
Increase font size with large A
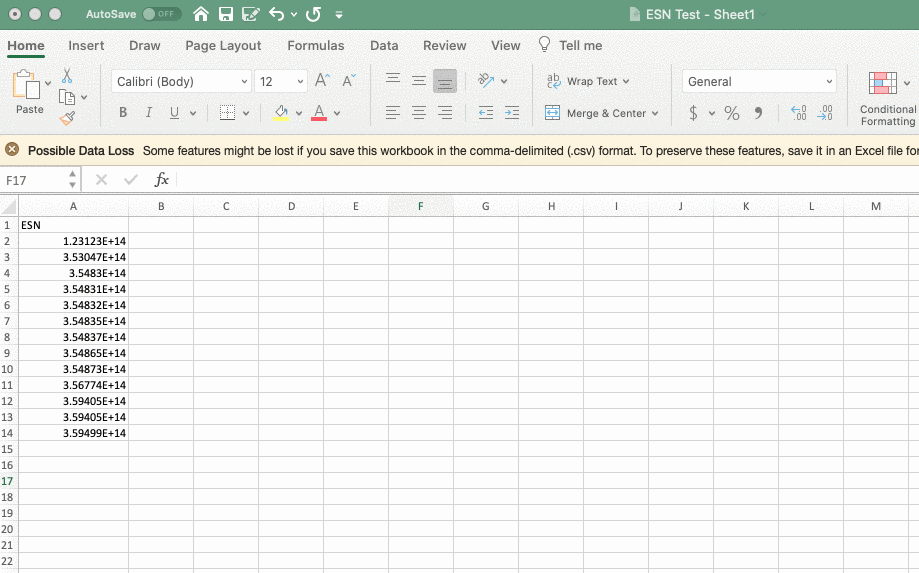tap(322, 80)
